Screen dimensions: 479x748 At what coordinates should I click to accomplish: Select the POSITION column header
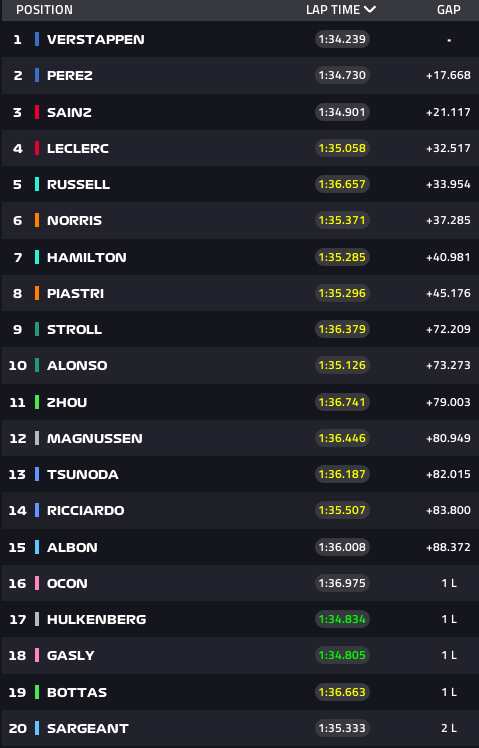[44, 10]
